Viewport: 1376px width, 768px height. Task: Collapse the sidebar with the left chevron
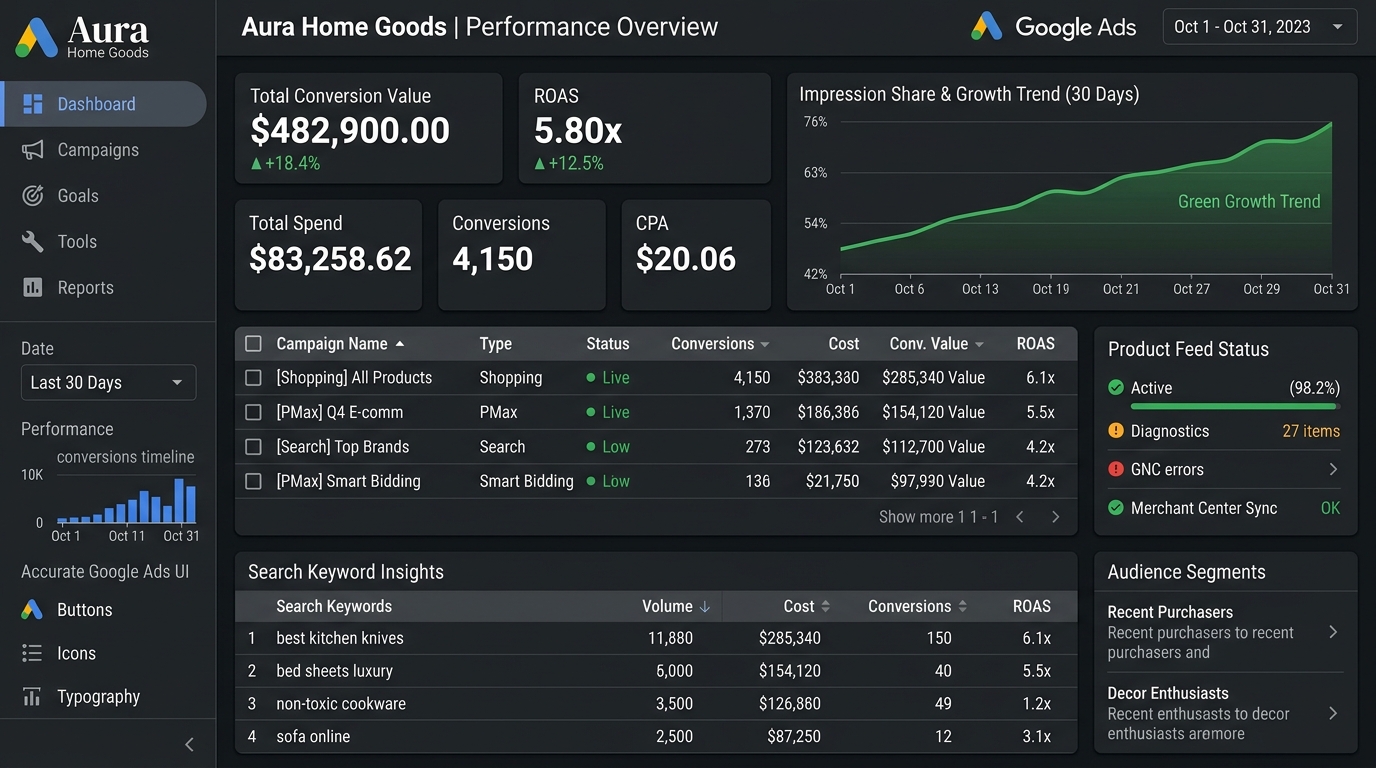point(189,744)
